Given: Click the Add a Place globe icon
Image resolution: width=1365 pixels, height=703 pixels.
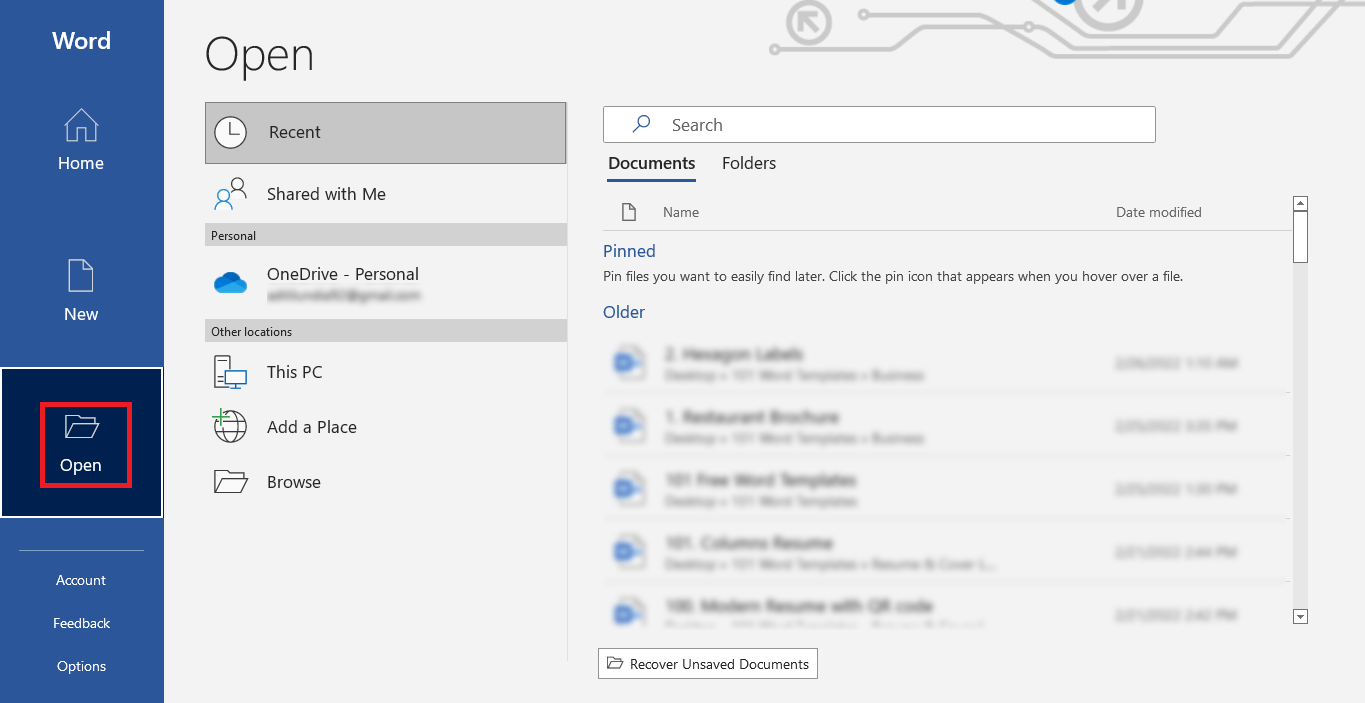Looking at the screenshot, I should point(230,426).
